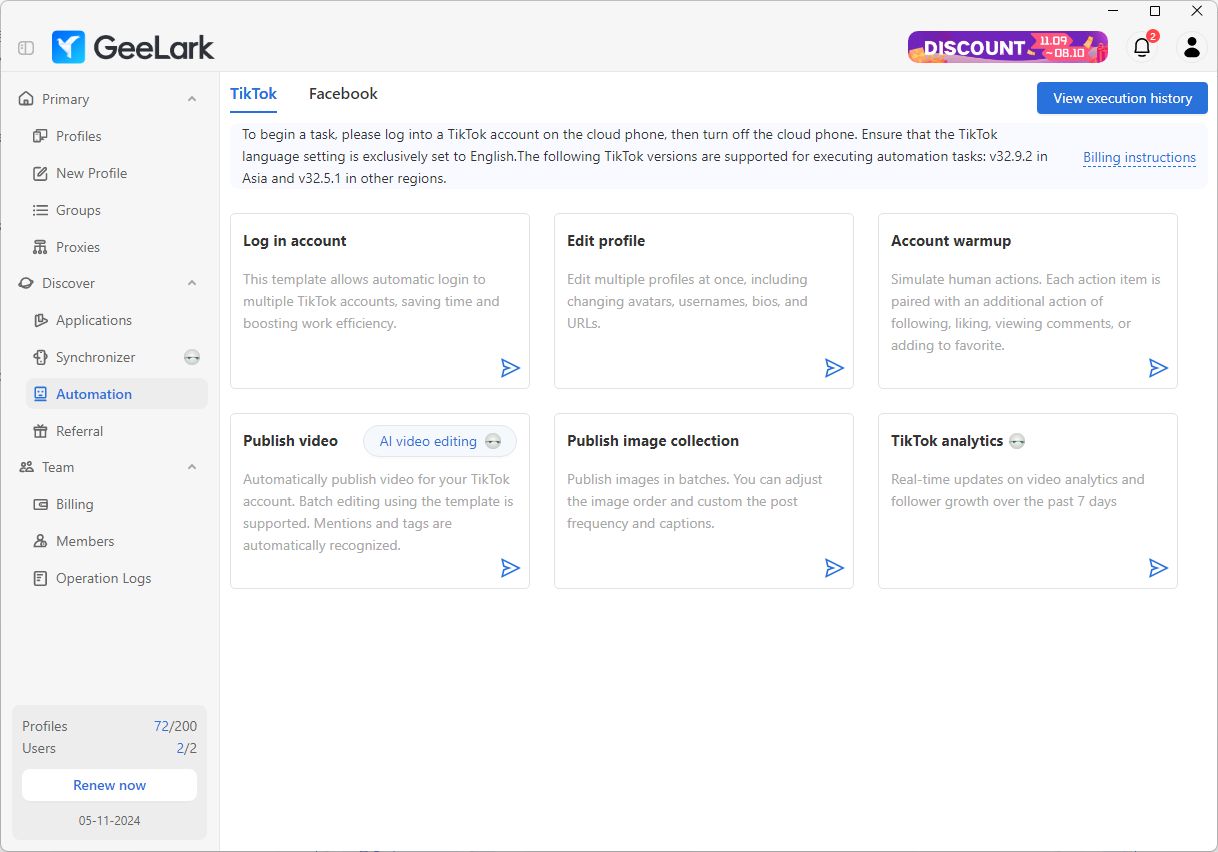Click the DISCOUNT promotion banner

pos(1007,47)
